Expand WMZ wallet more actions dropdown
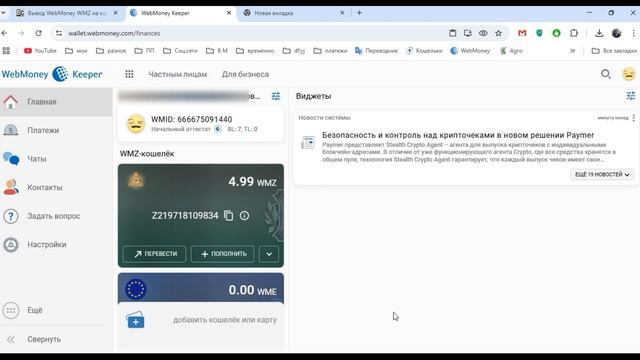The image size is (640, 360). pyautogui.click(x=269, y=254)
